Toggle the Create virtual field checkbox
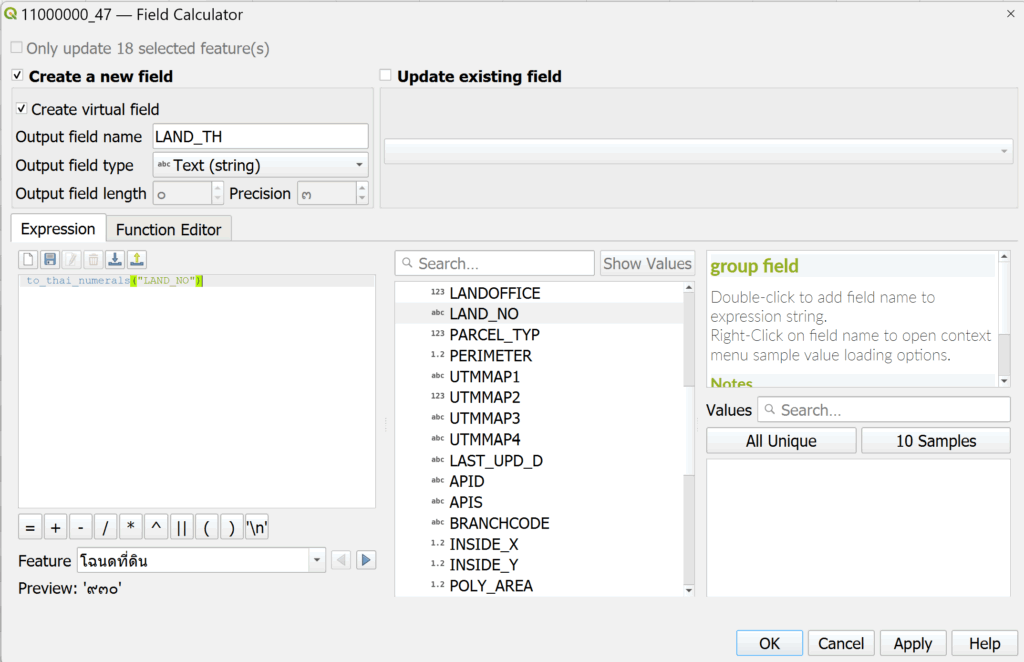 (22, 109)
